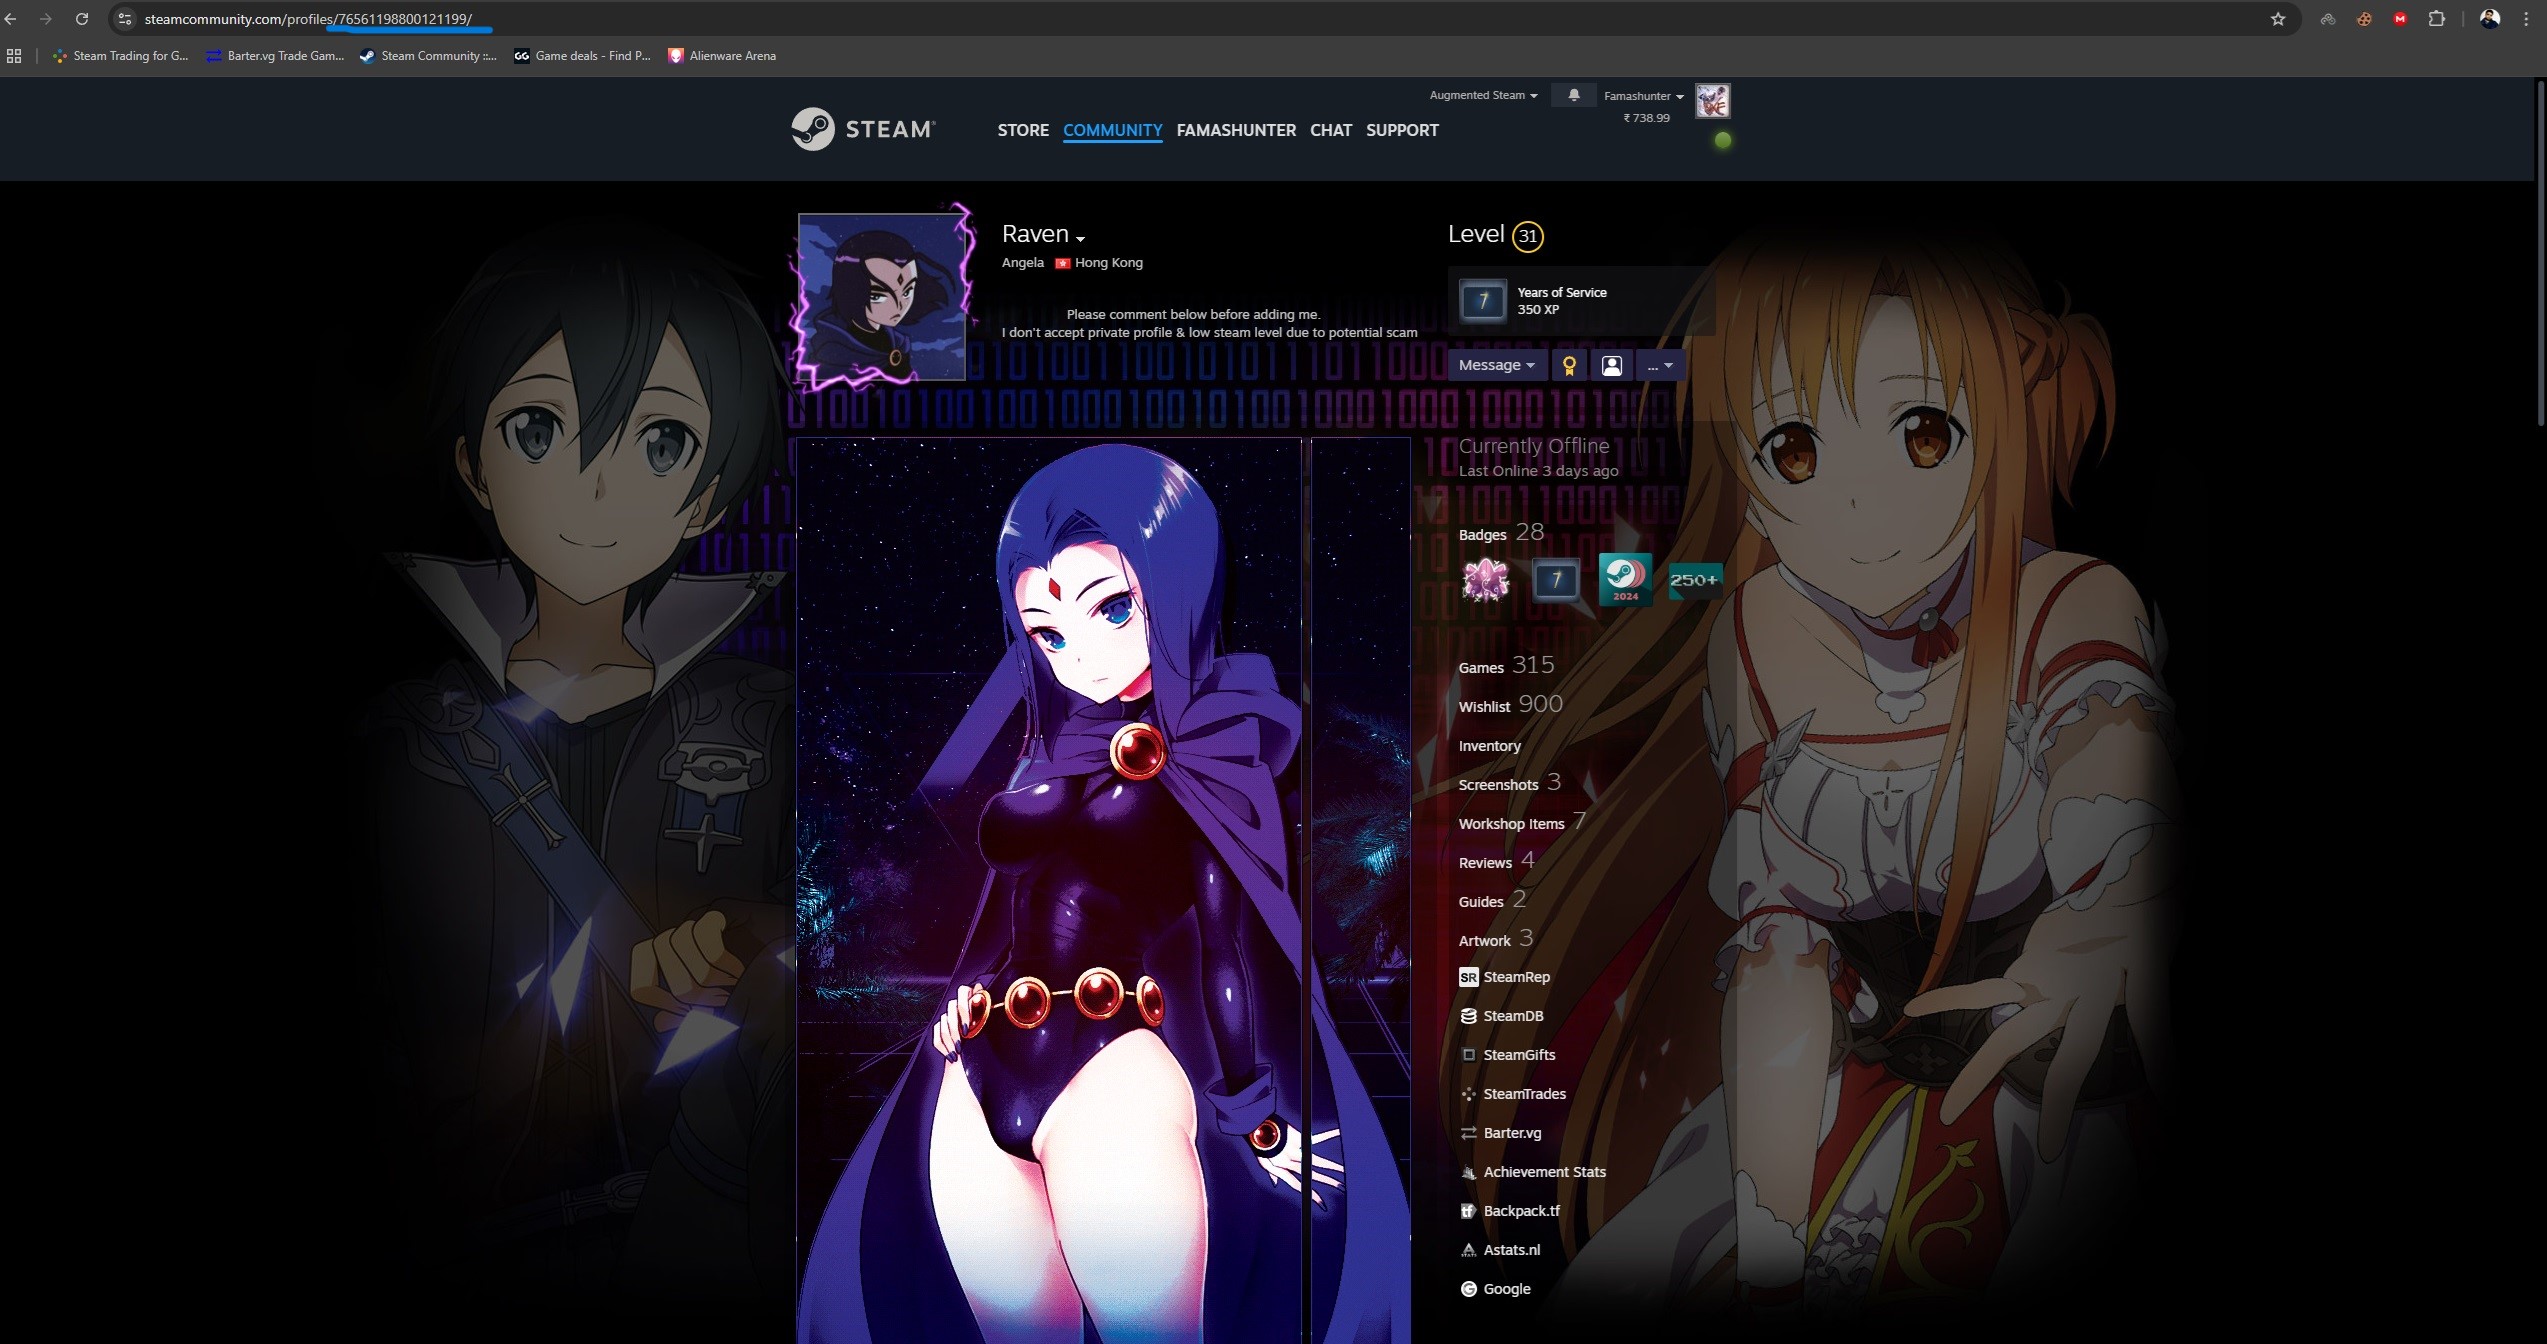Screen dimensions: 2547x1344
Task: Open the Artwork 3 link
Action: [1495, 939]
